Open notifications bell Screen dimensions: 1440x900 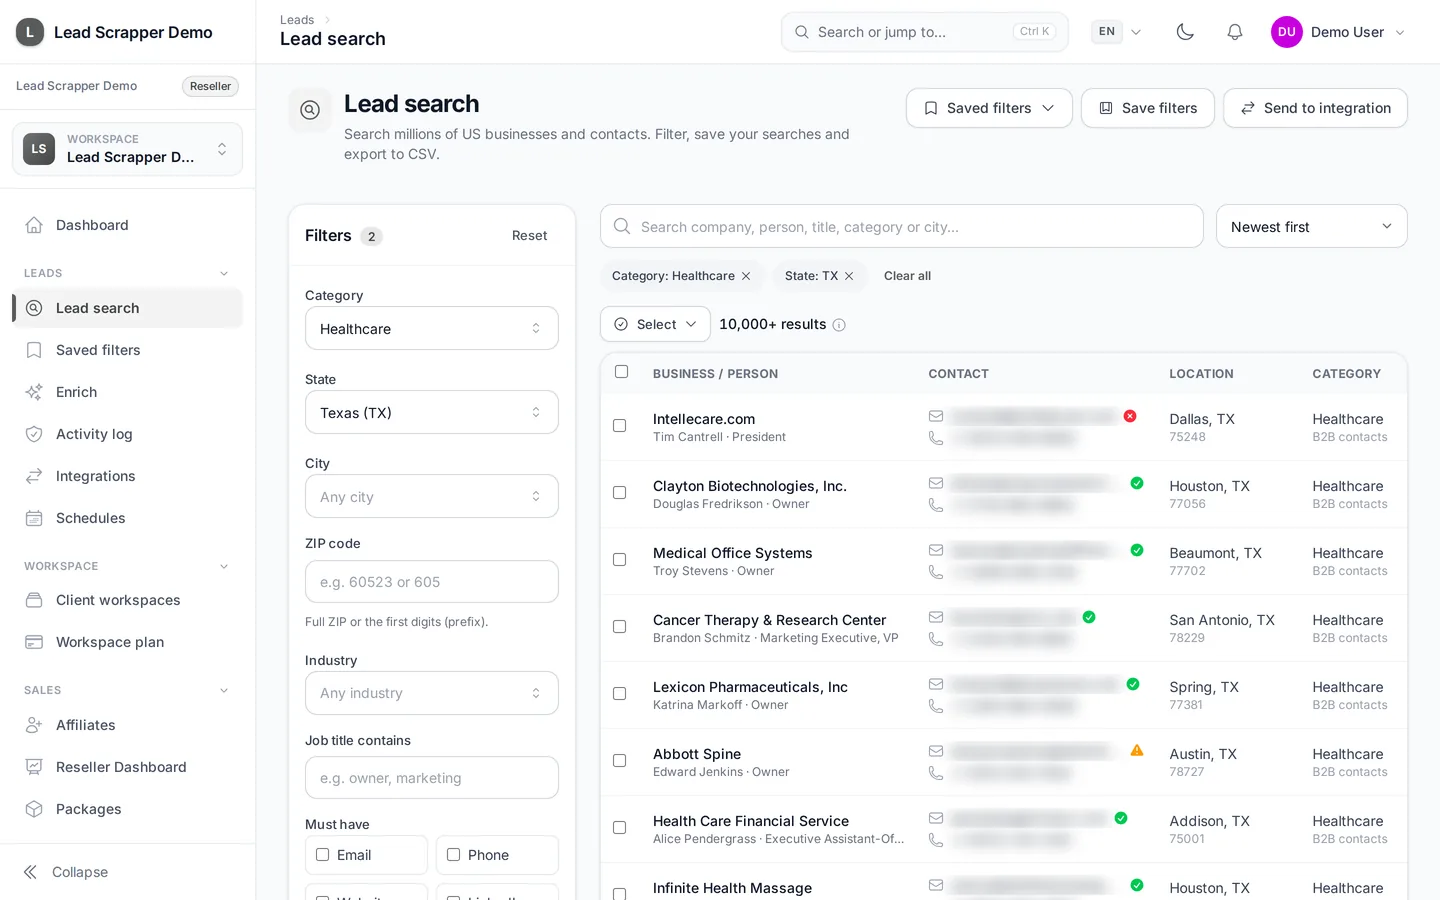1235,32
